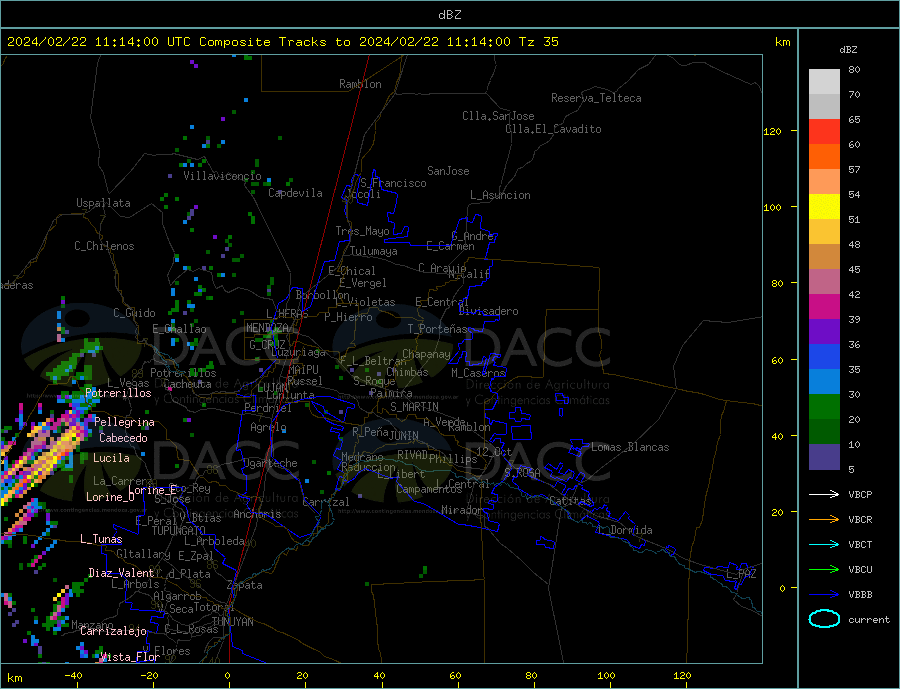Click the -40 km horizontal axis tick
Viewport: 900px width, 689px height.
[73, 676]
